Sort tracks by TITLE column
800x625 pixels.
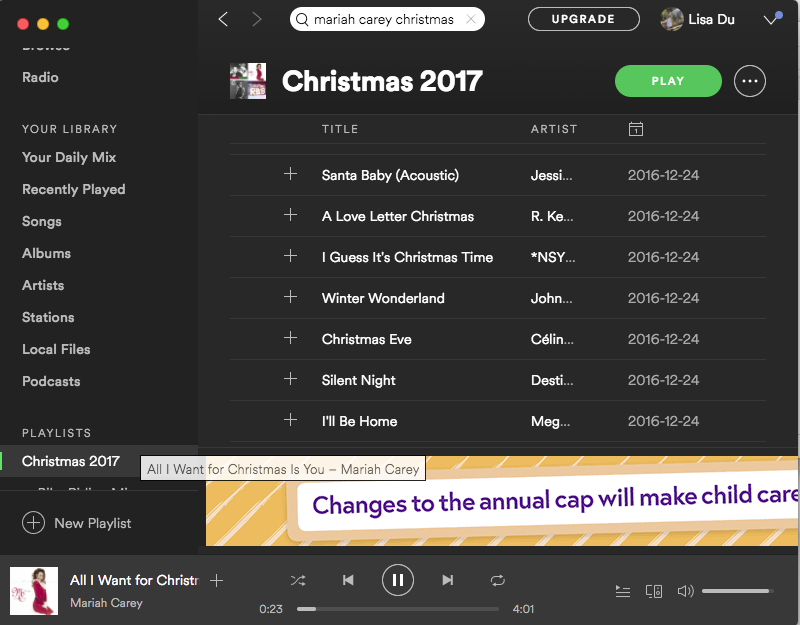(340, 129)
